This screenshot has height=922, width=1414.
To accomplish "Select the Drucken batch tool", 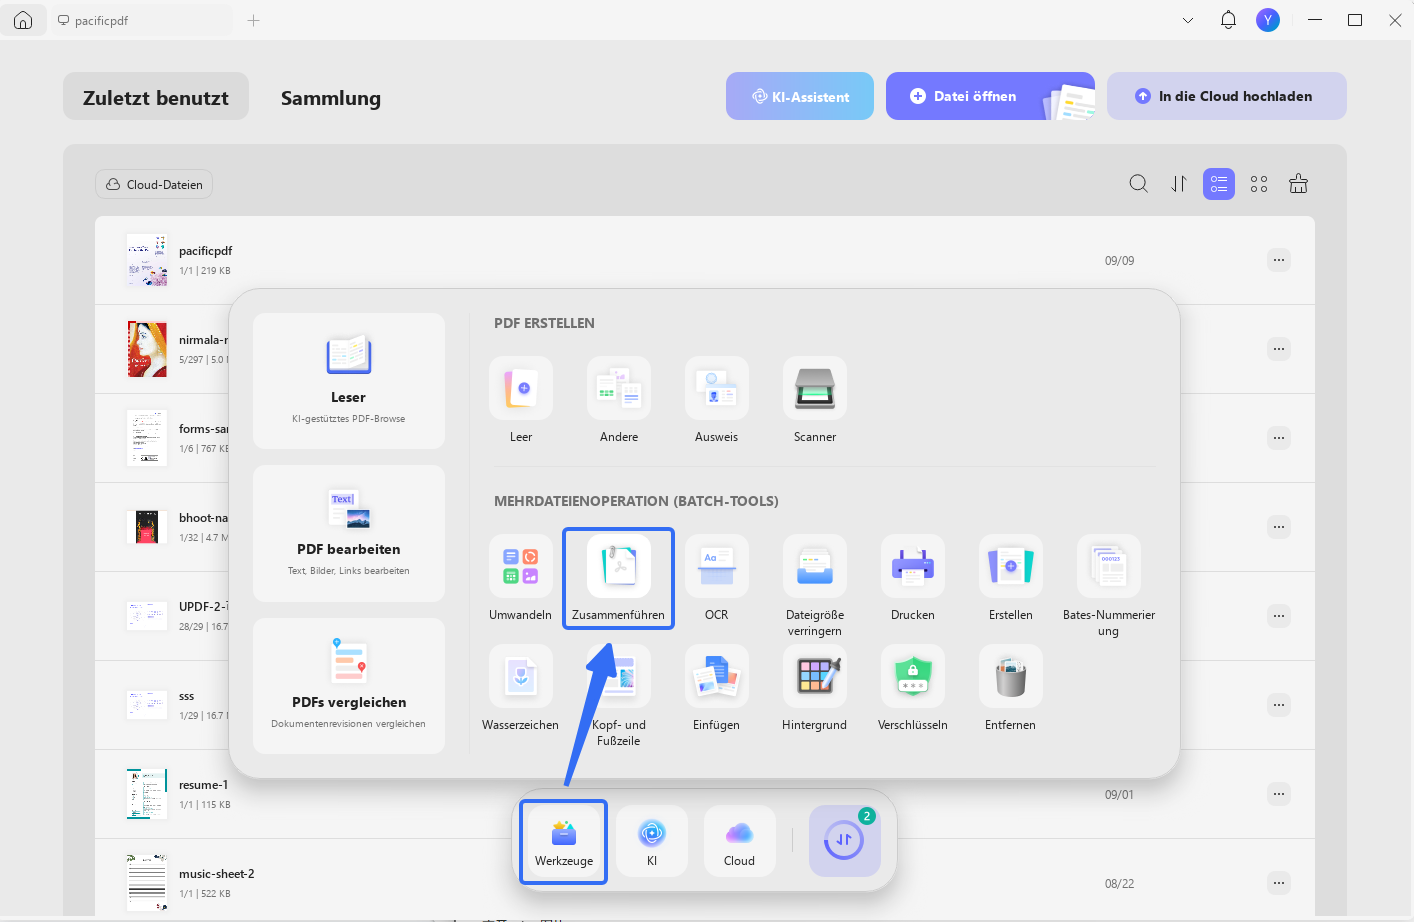I will tap(913, 567).
